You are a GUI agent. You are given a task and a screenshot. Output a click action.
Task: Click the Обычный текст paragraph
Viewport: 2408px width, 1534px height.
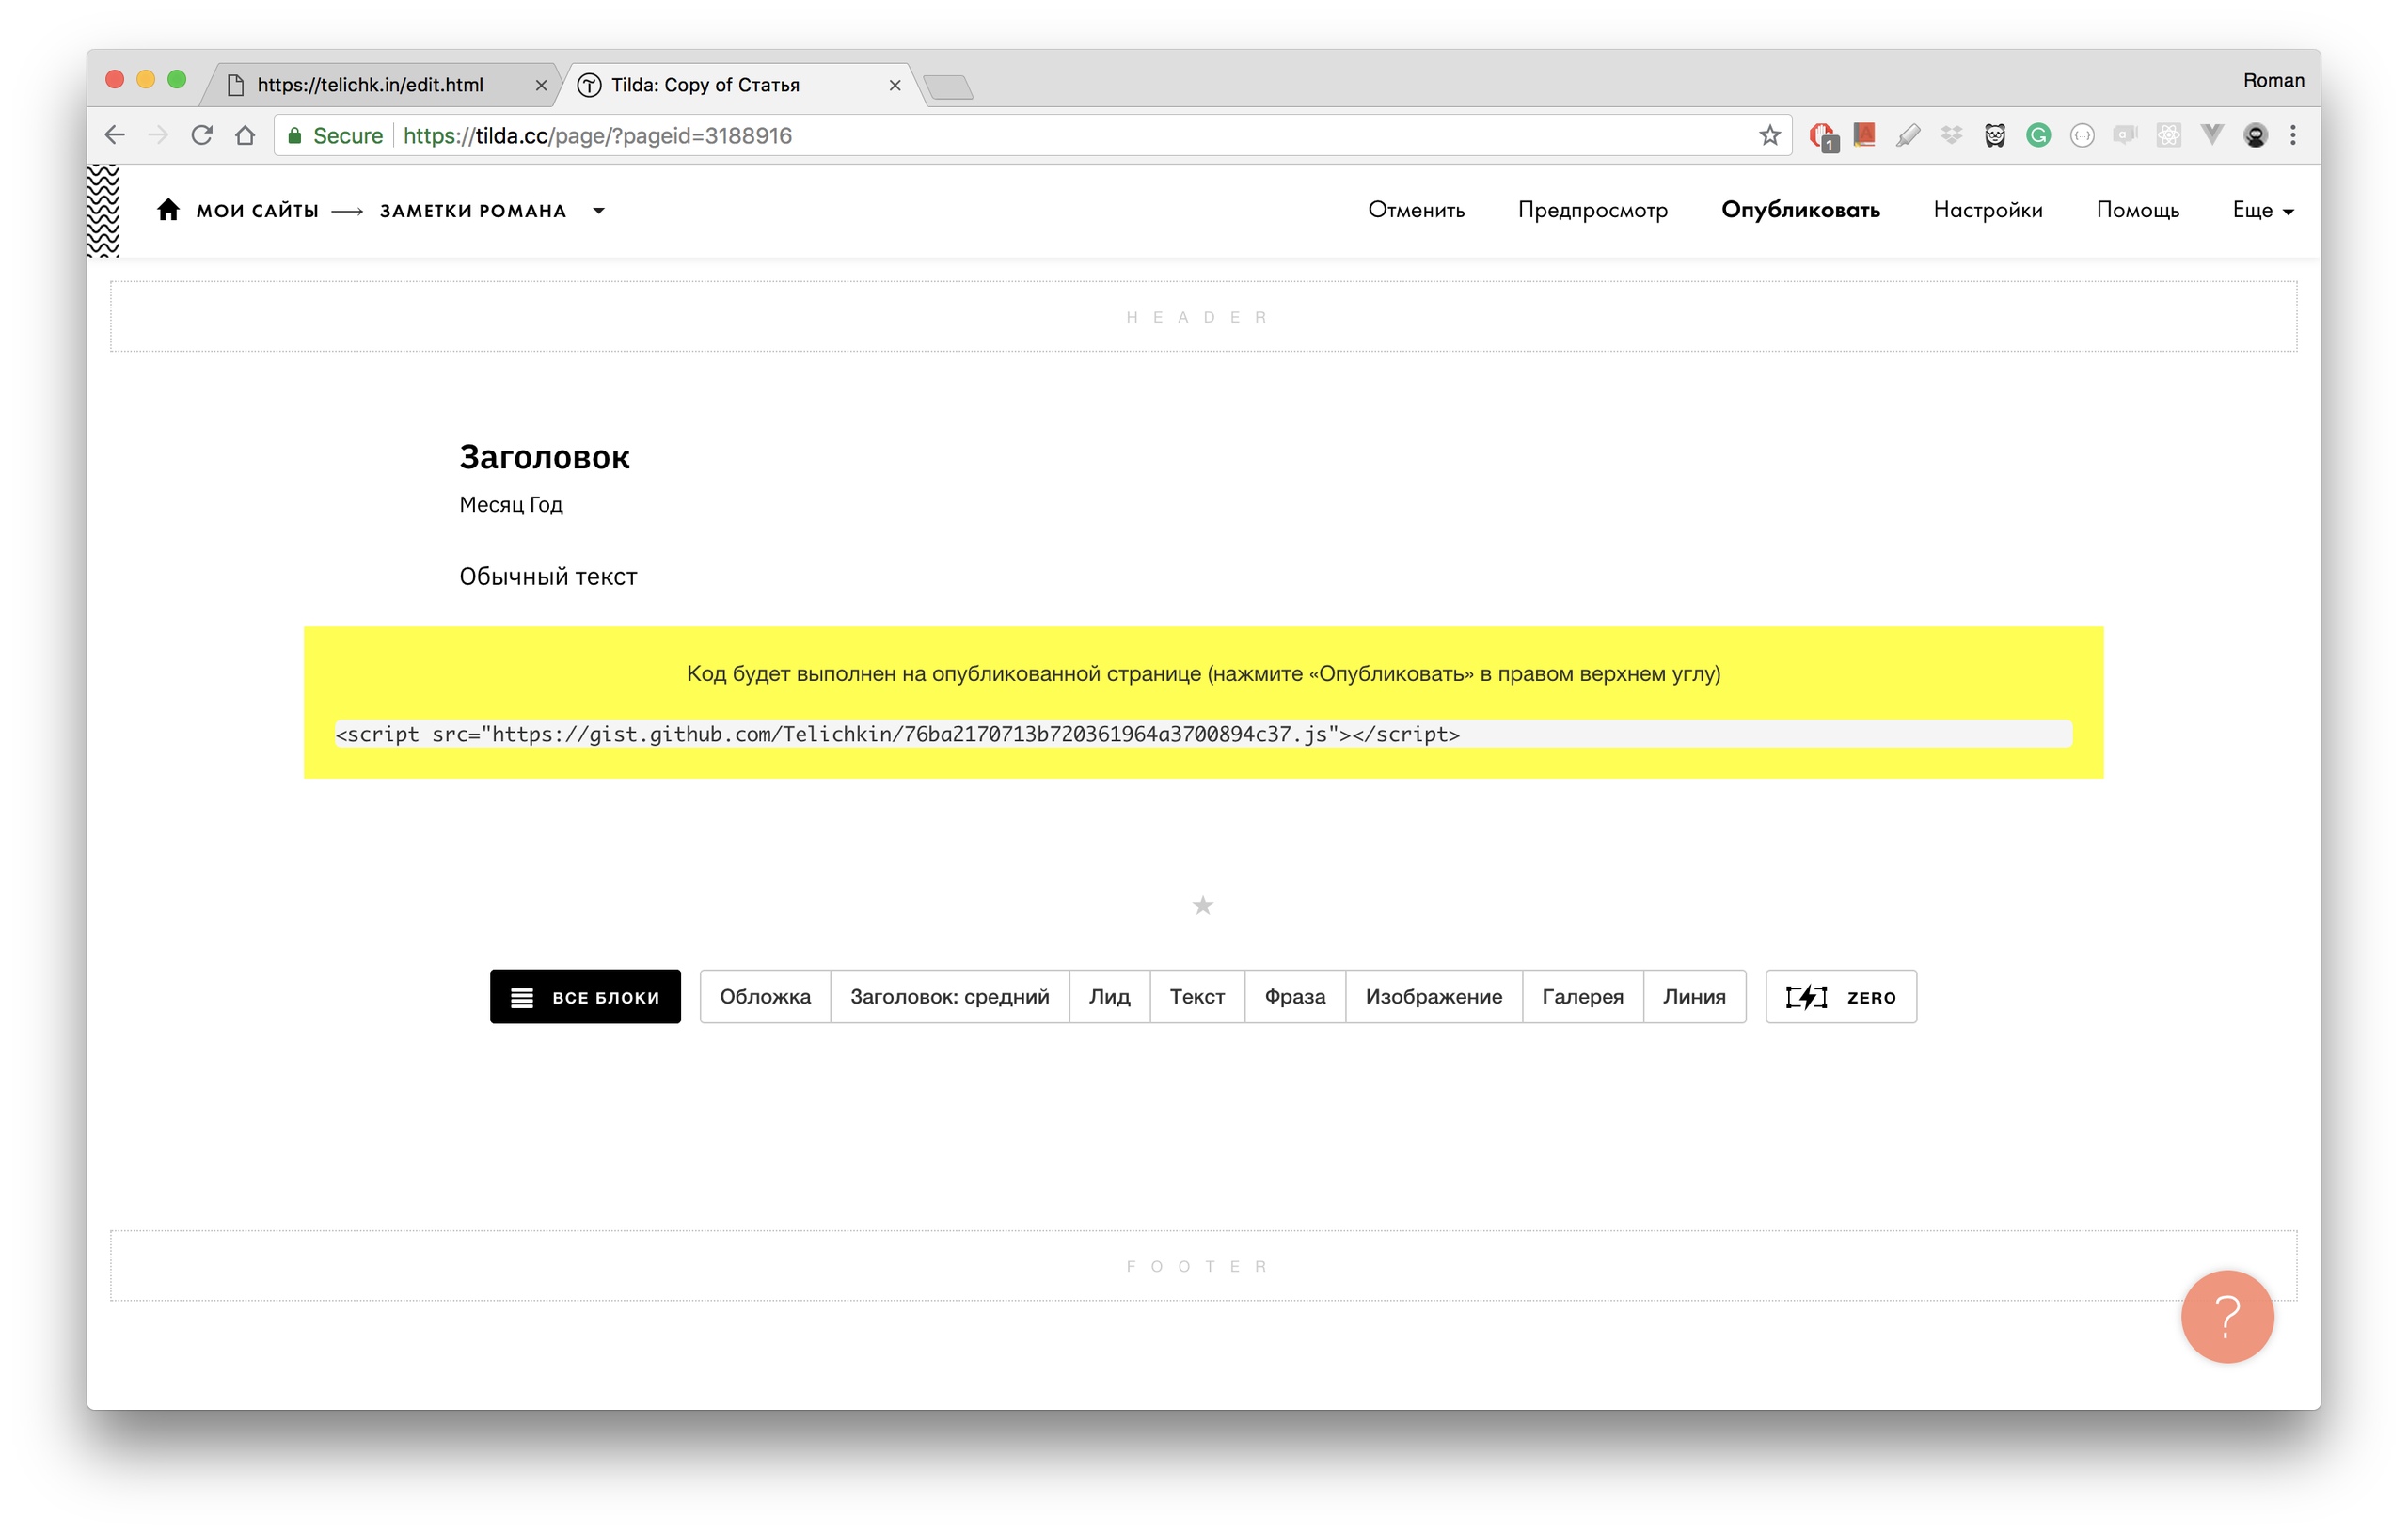548,577
